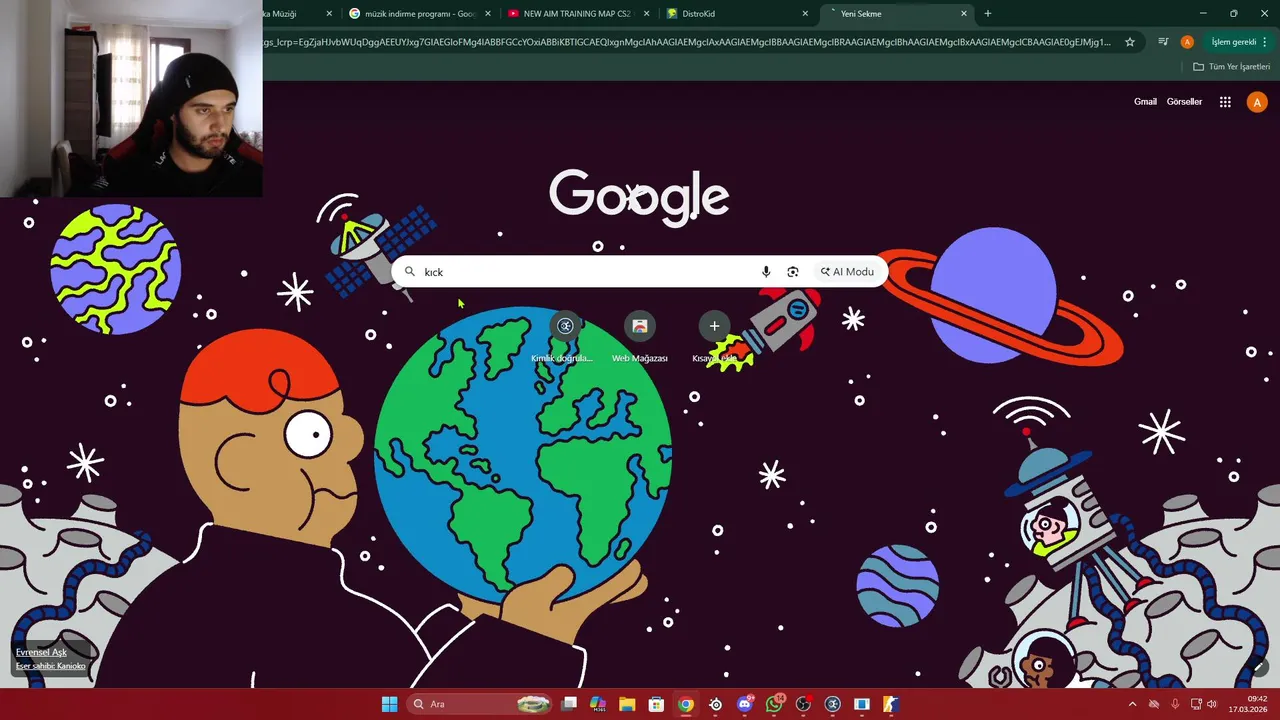This screenshot has height=720, width=1280.
Task: Open the Görseller link
Action: pos(1184,102)
